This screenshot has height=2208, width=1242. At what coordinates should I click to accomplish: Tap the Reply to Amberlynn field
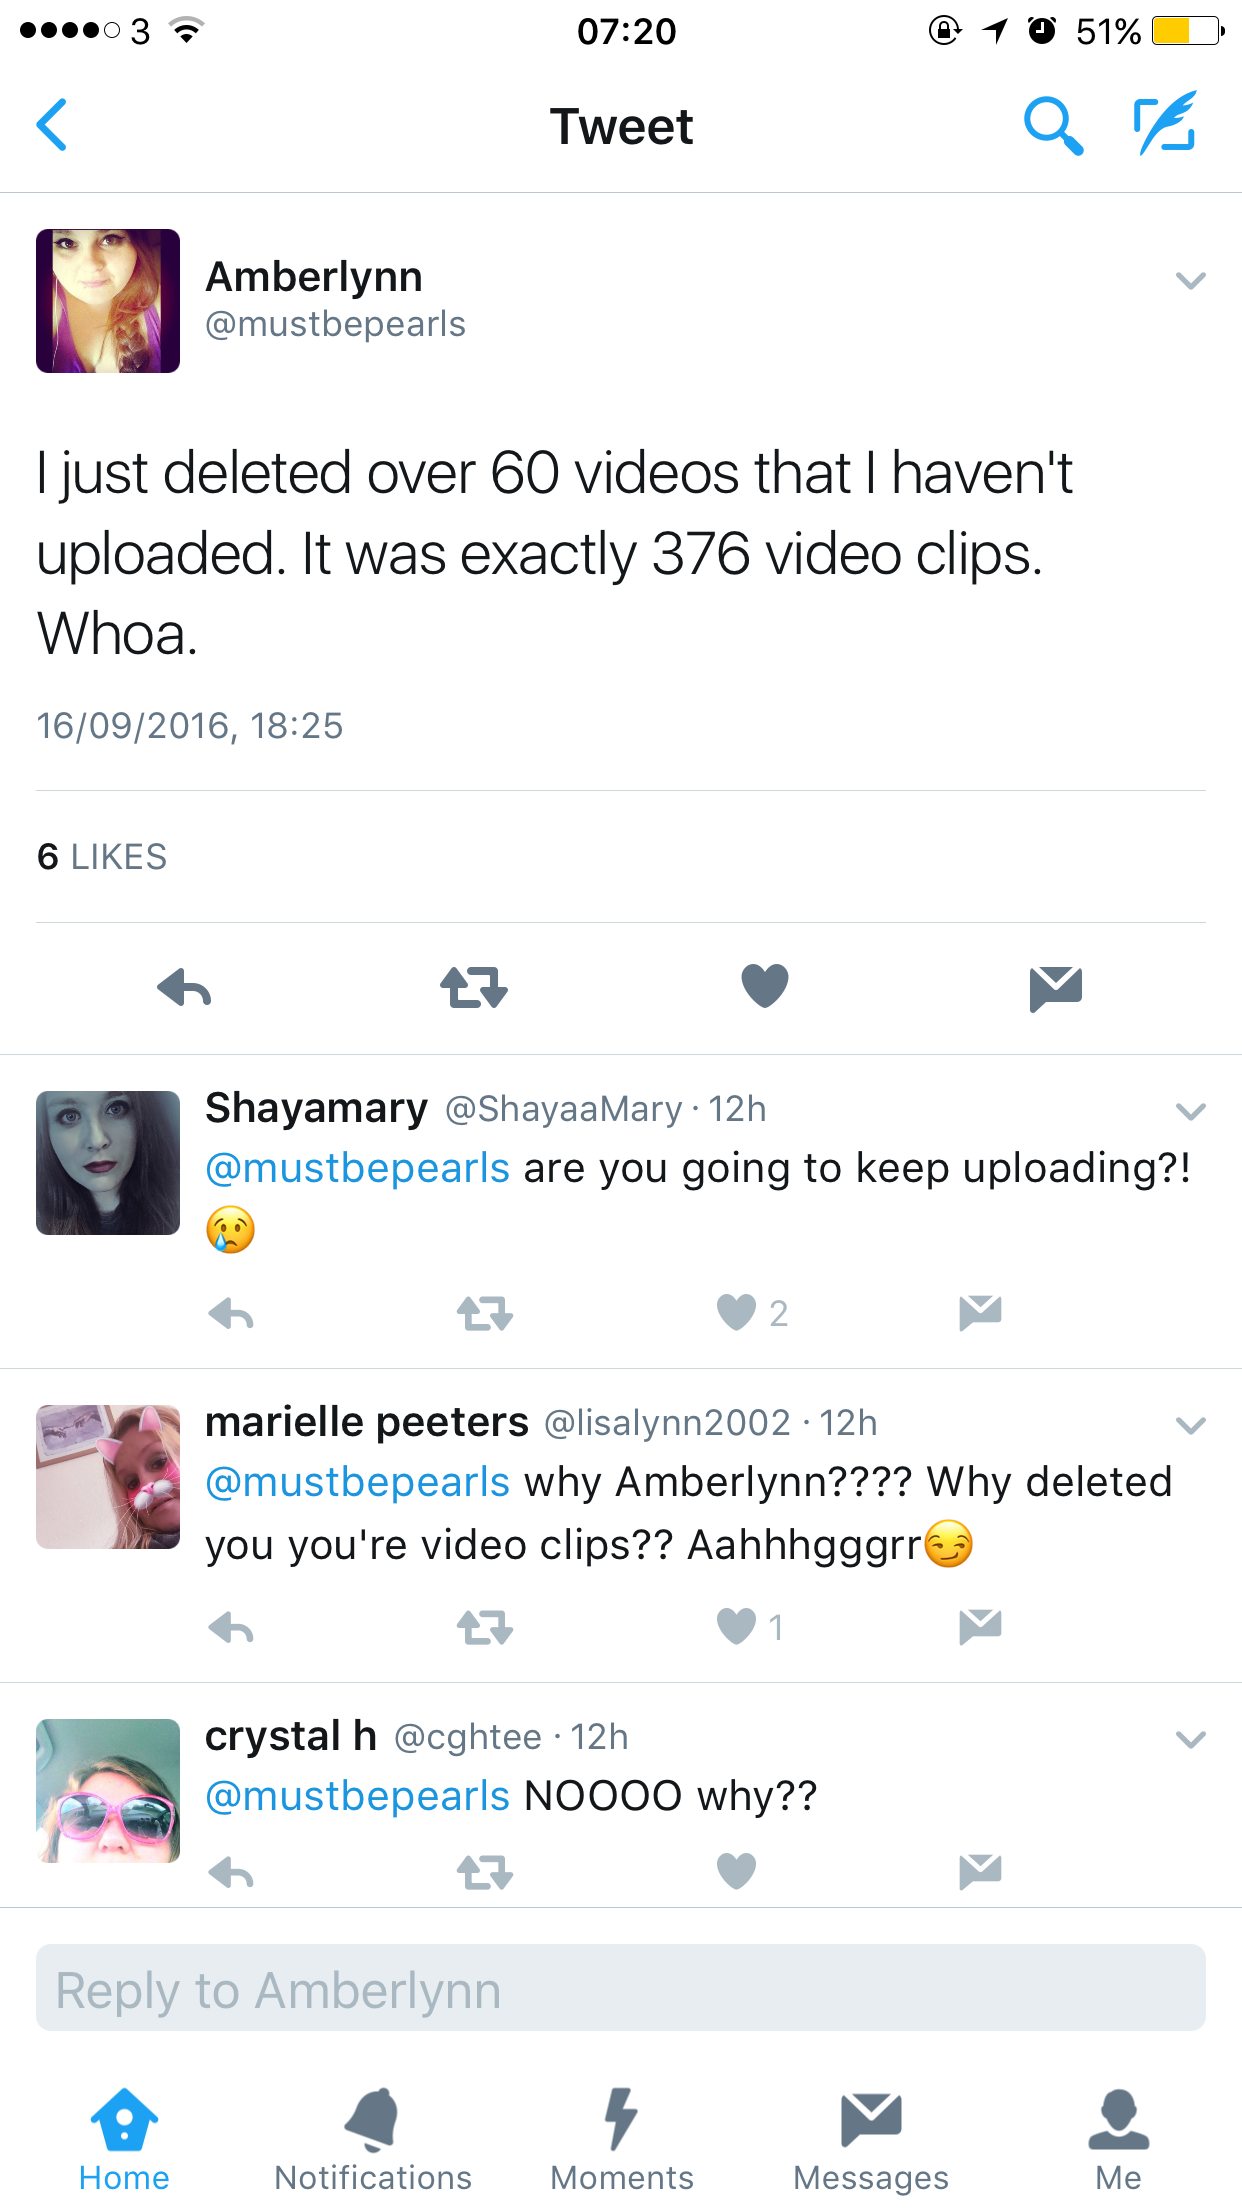[621, 1988]
